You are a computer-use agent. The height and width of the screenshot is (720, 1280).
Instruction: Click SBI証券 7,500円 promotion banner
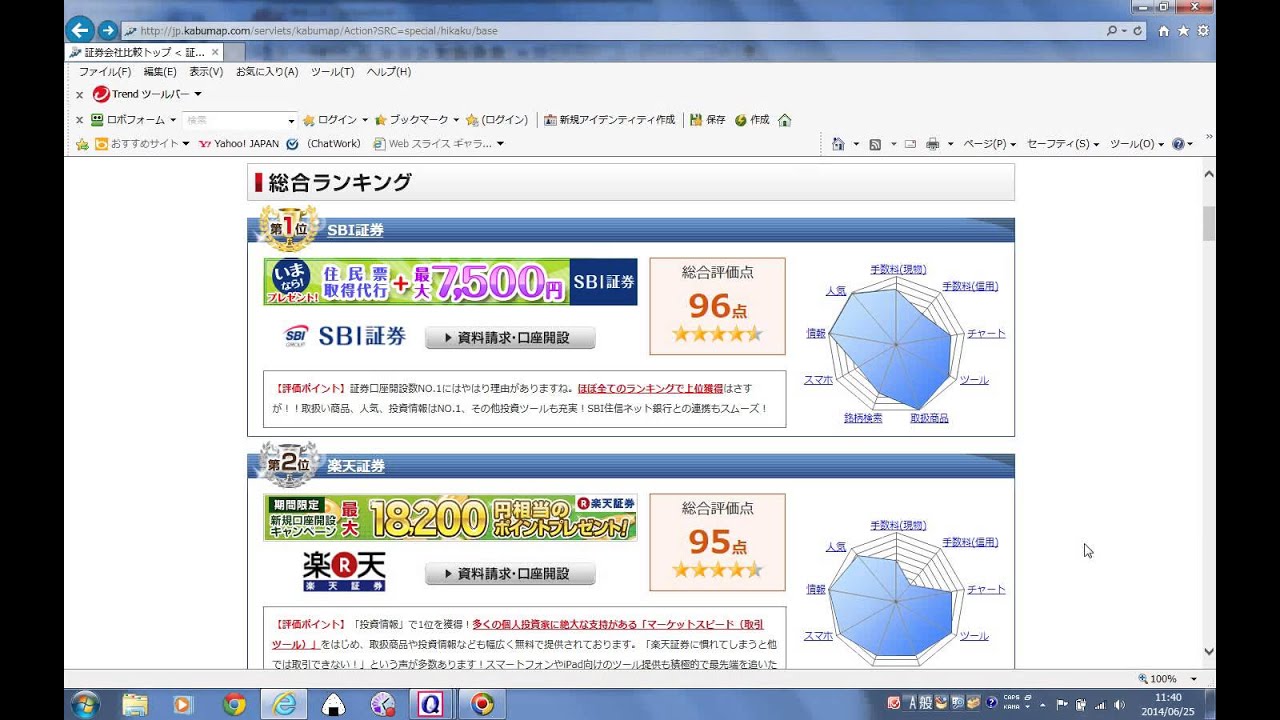tap(450, 282)
